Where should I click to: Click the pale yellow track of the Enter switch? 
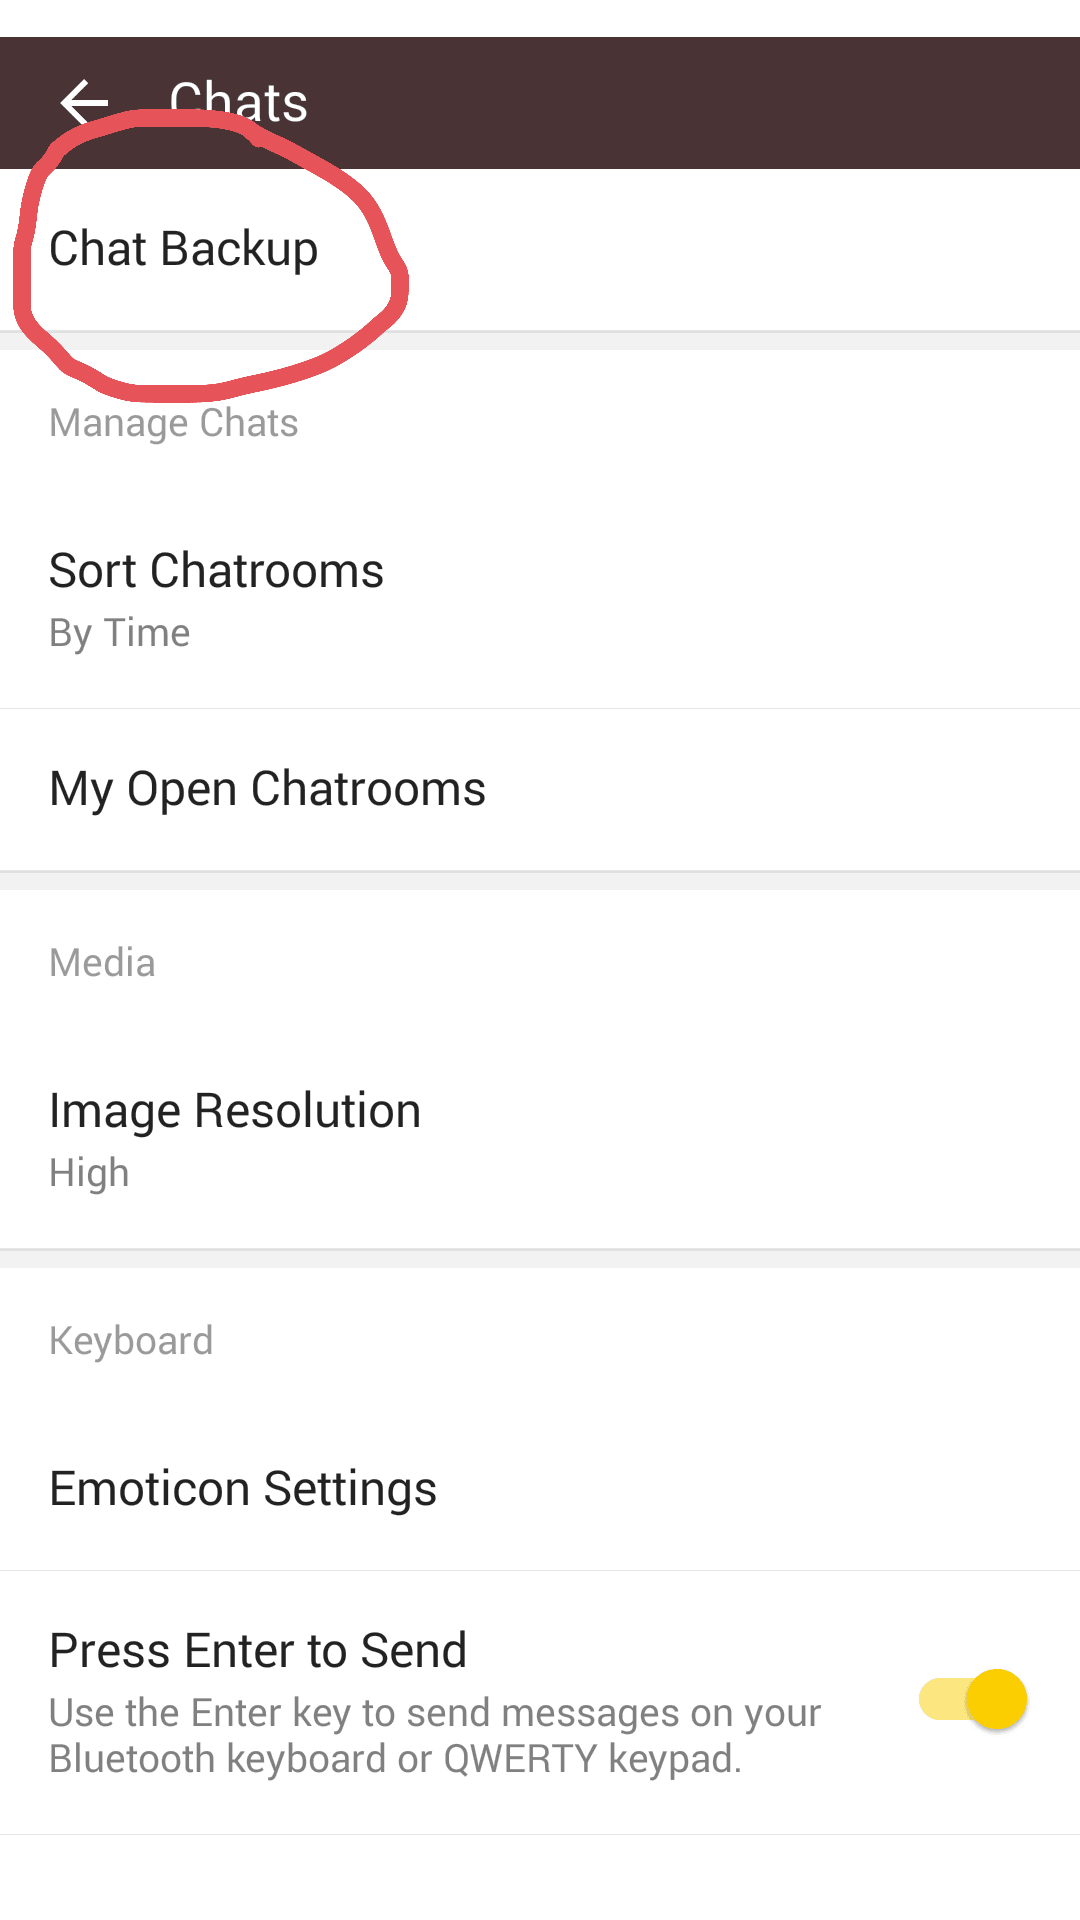(x=938, y=1699)
